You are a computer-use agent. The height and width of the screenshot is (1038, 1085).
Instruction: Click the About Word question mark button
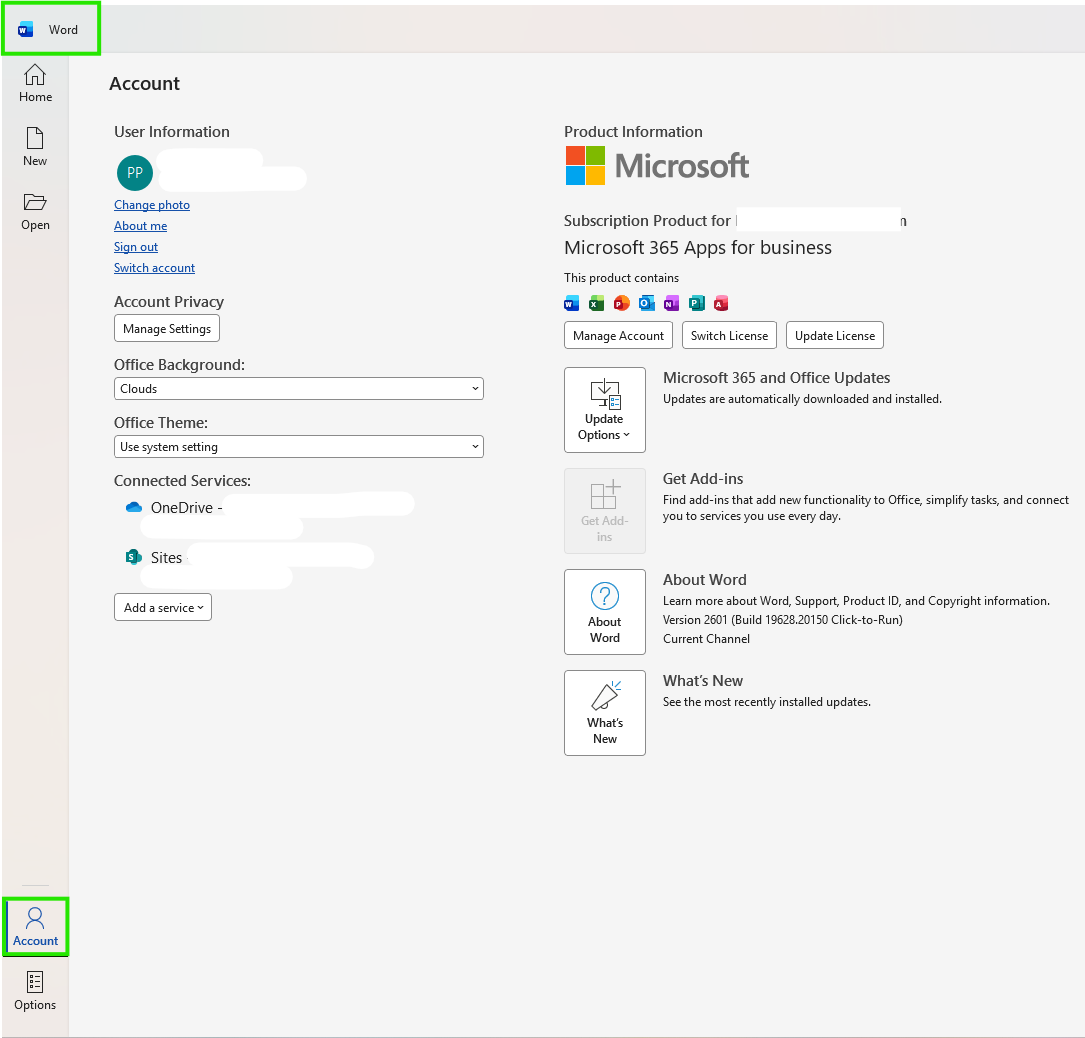pyautogui.click(x=605, y=612)
